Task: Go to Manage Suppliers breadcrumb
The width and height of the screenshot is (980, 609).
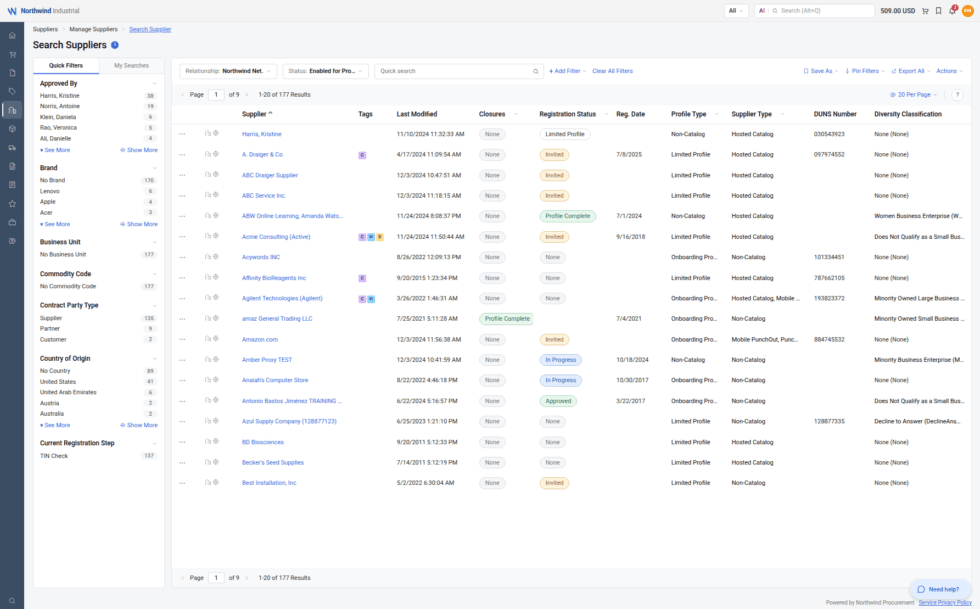Action: 93,29
